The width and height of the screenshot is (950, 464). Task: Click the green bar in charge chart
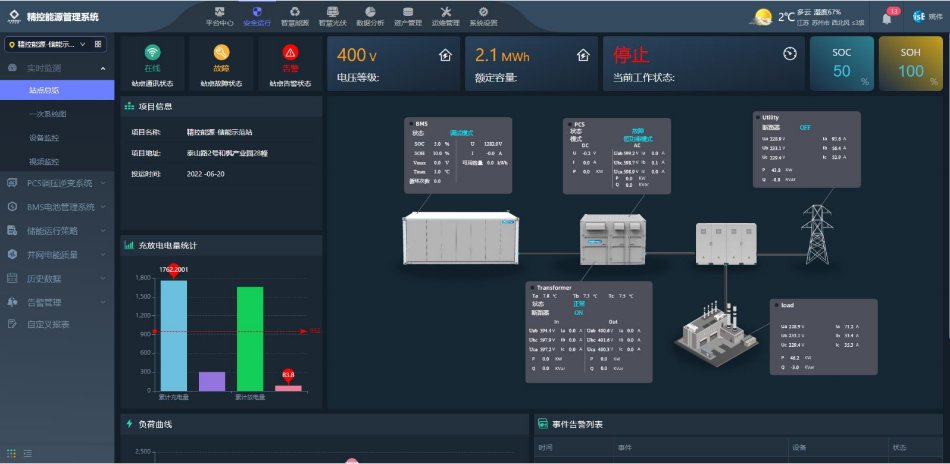(x=250, y=338)
